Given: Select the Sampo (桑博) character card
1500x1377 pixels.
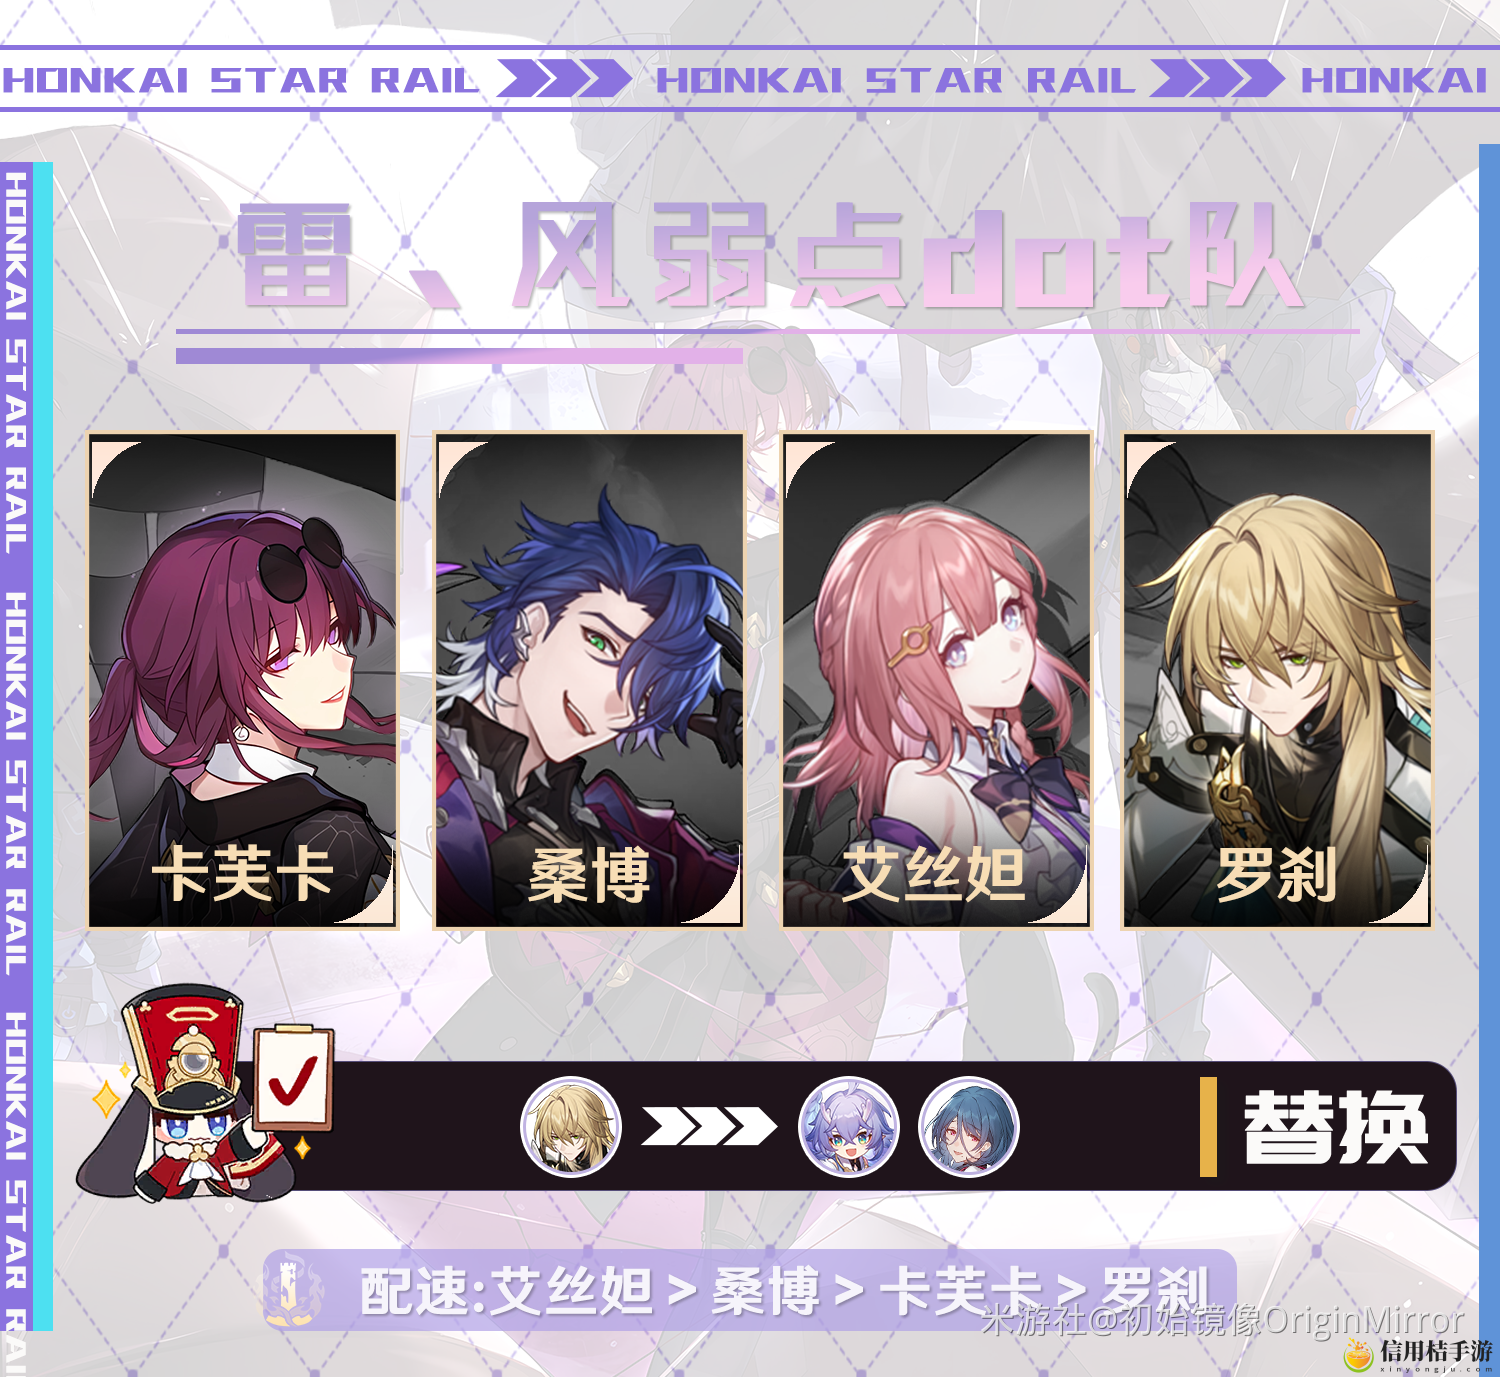Looking at the screenshot, I should point(589,680).
